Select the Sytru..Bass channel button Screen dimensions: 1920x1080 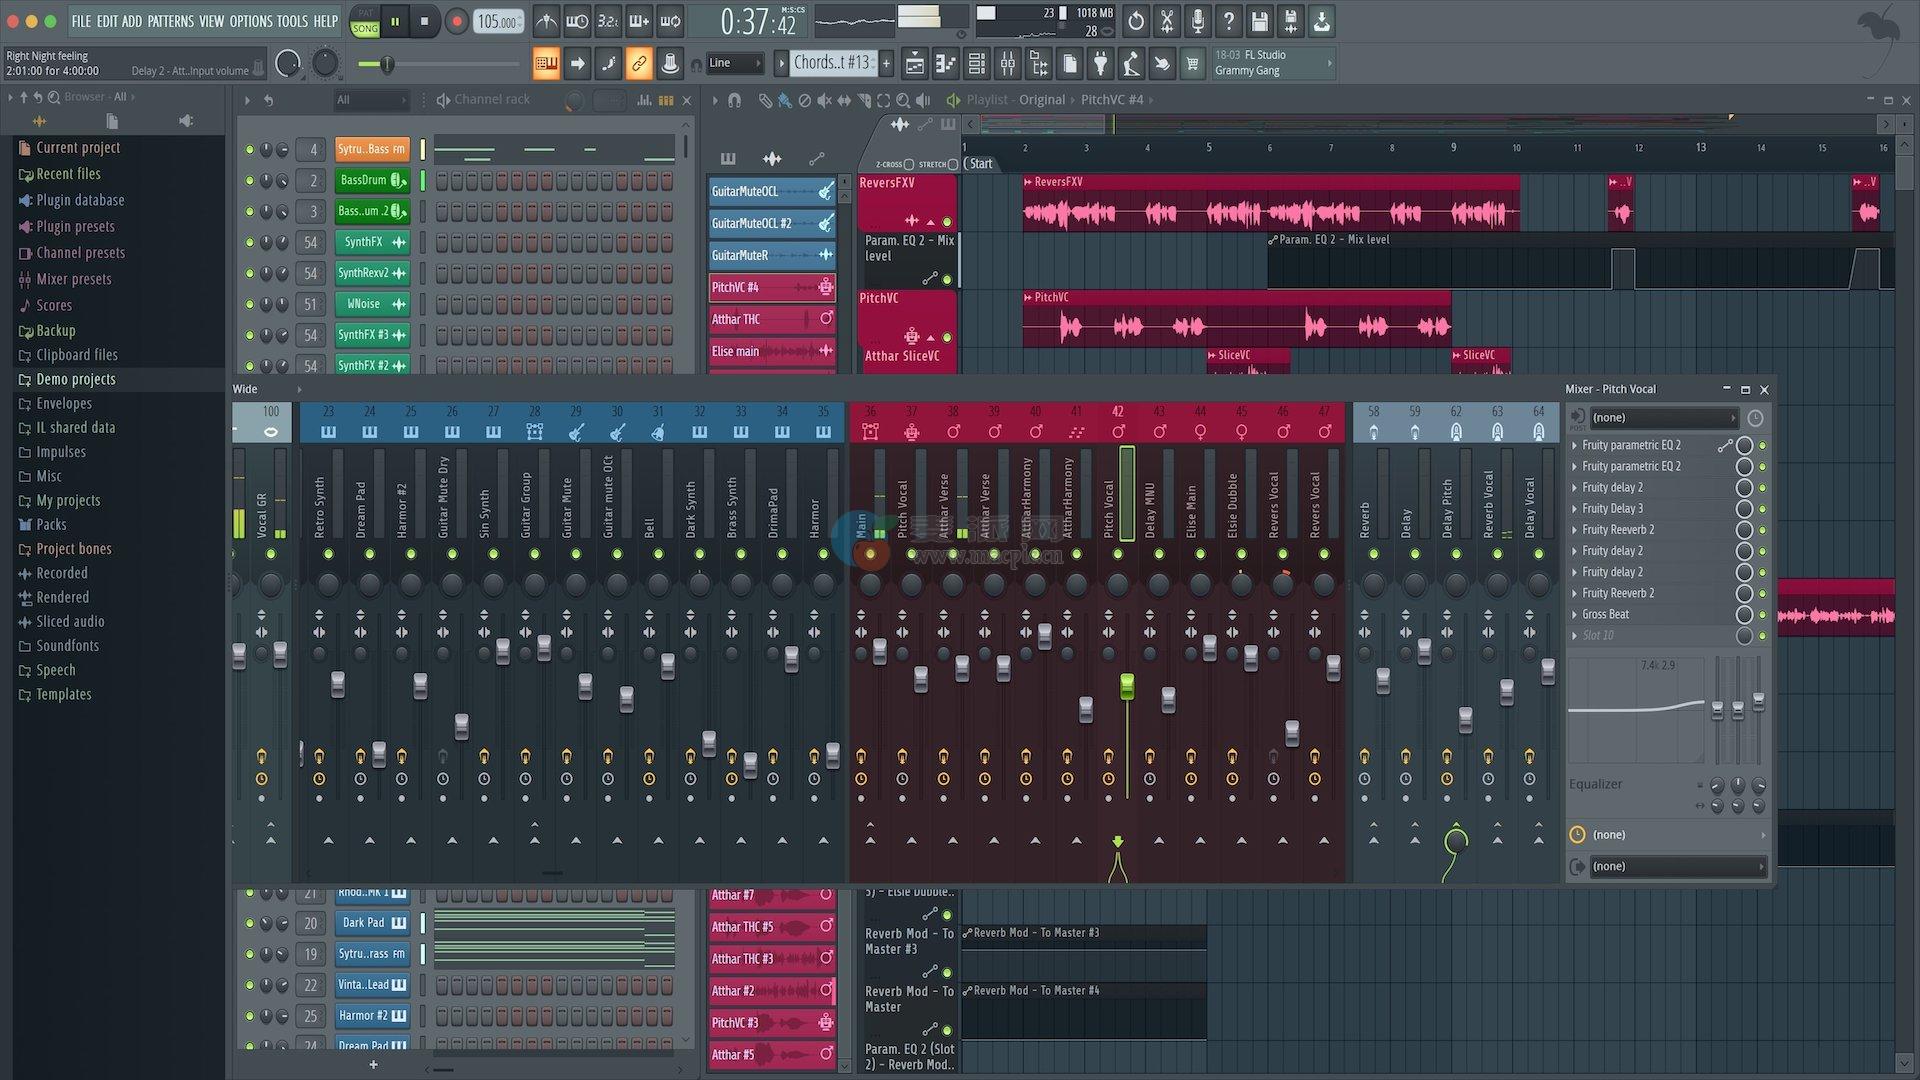pos(371,149)
